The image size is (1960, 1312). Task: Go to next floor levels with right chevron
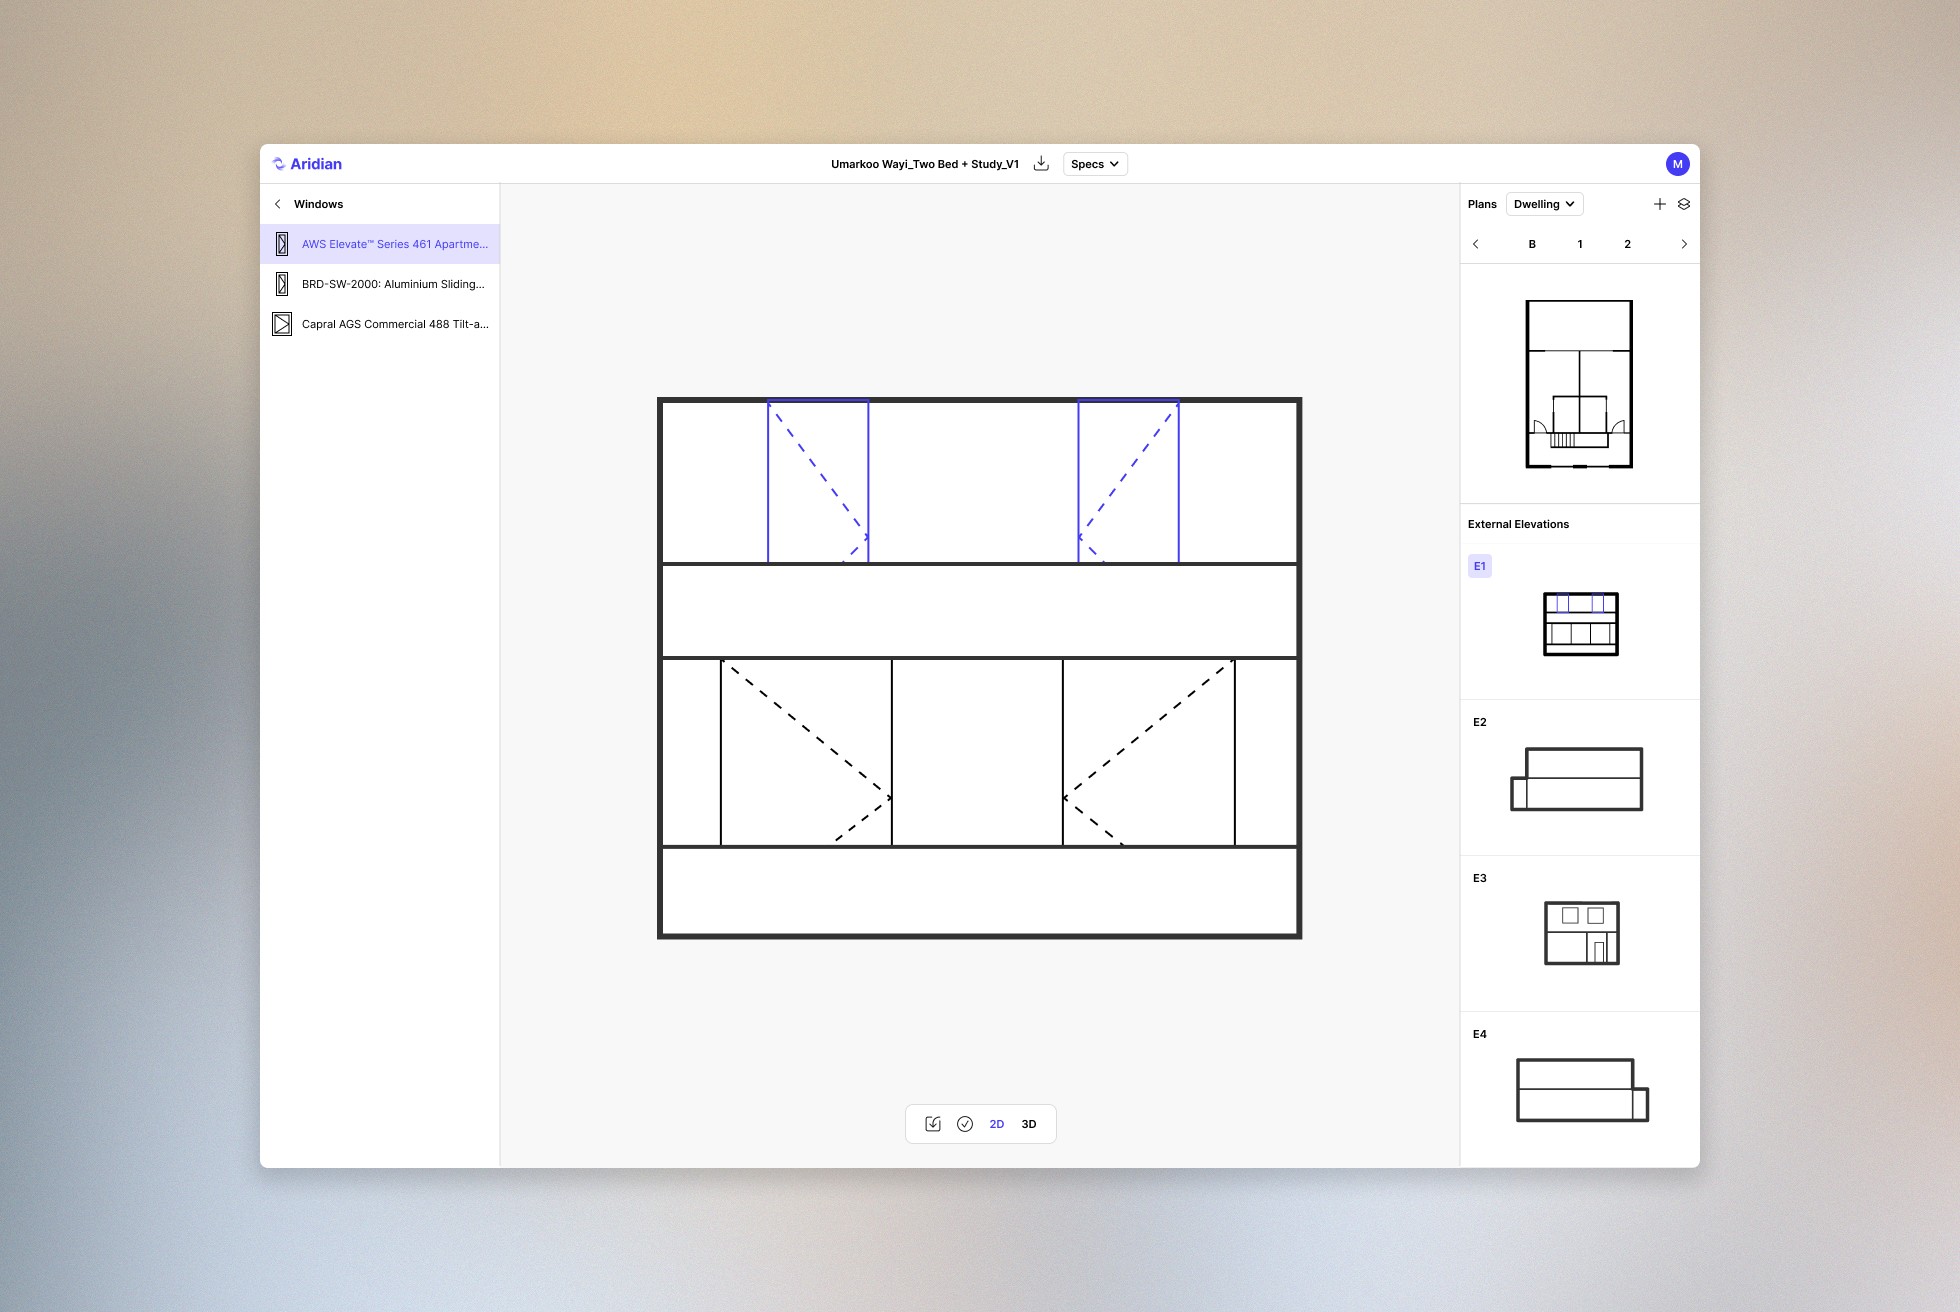tap(1684, 244)
